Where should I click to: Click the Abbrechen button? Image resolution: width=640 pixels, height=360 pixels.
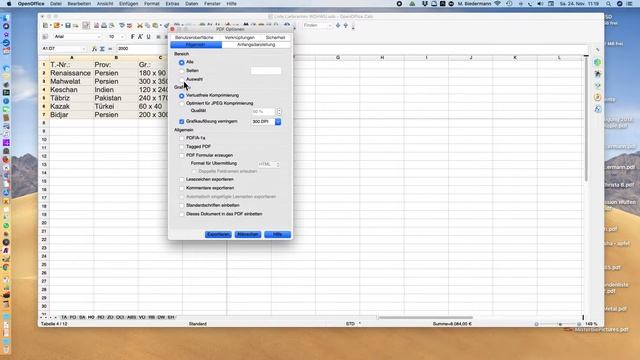[x=248, y=234]
